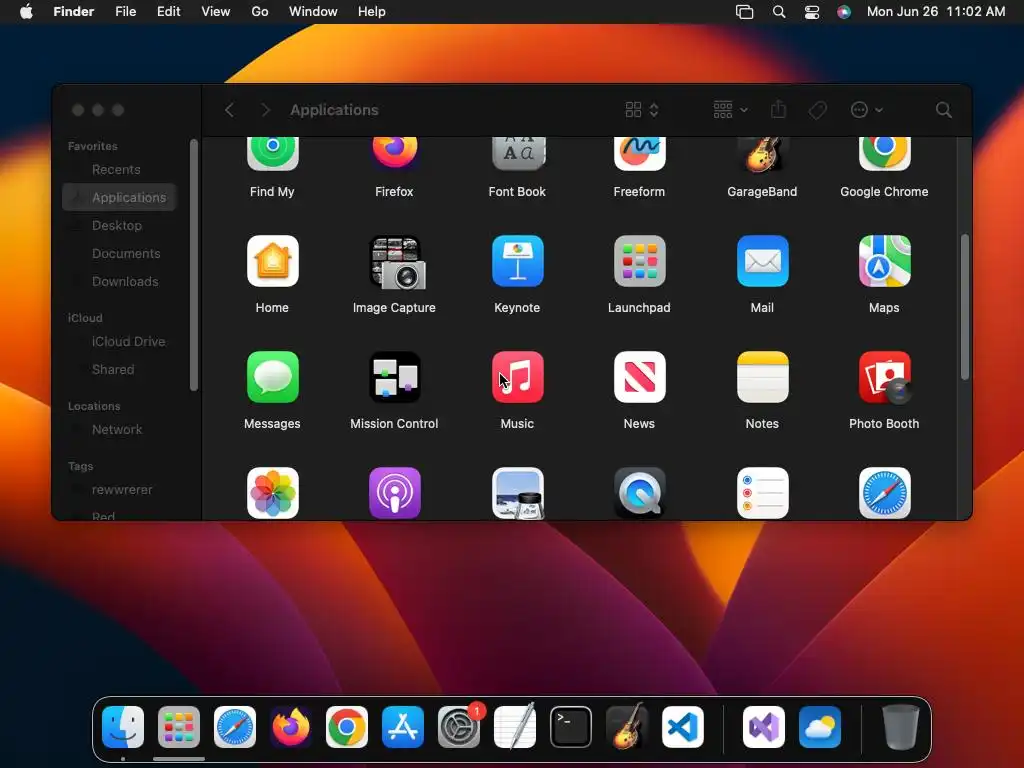Select the Photo Booth app icon

[x=884, y=377]
